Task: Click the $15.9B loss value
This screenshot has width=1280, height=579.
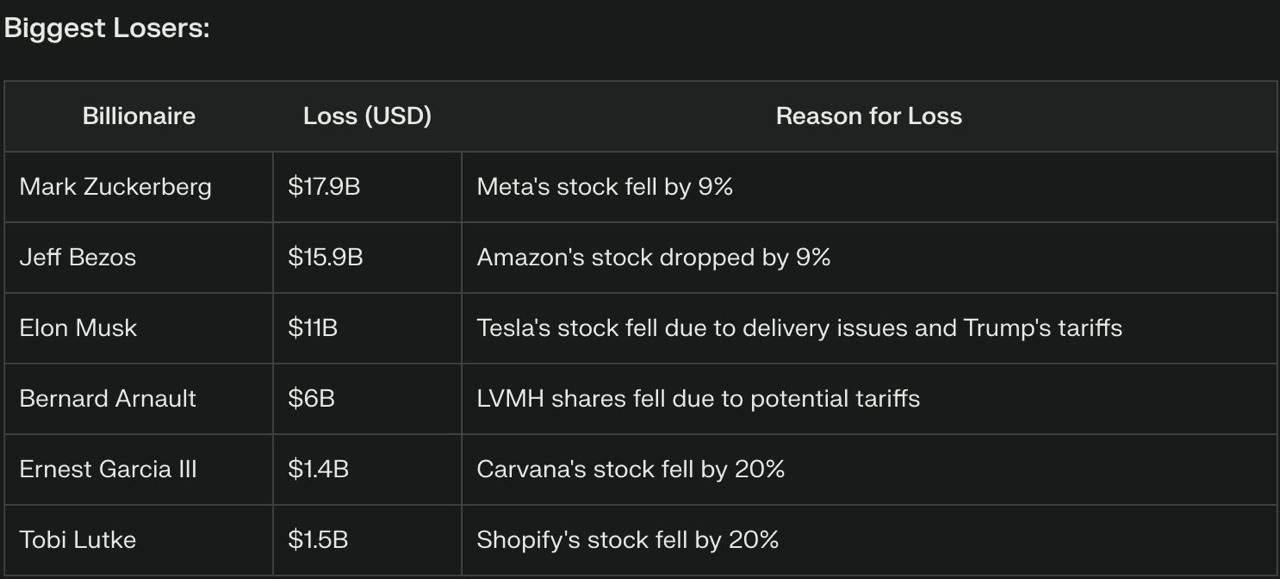Action: pos(325,257)
